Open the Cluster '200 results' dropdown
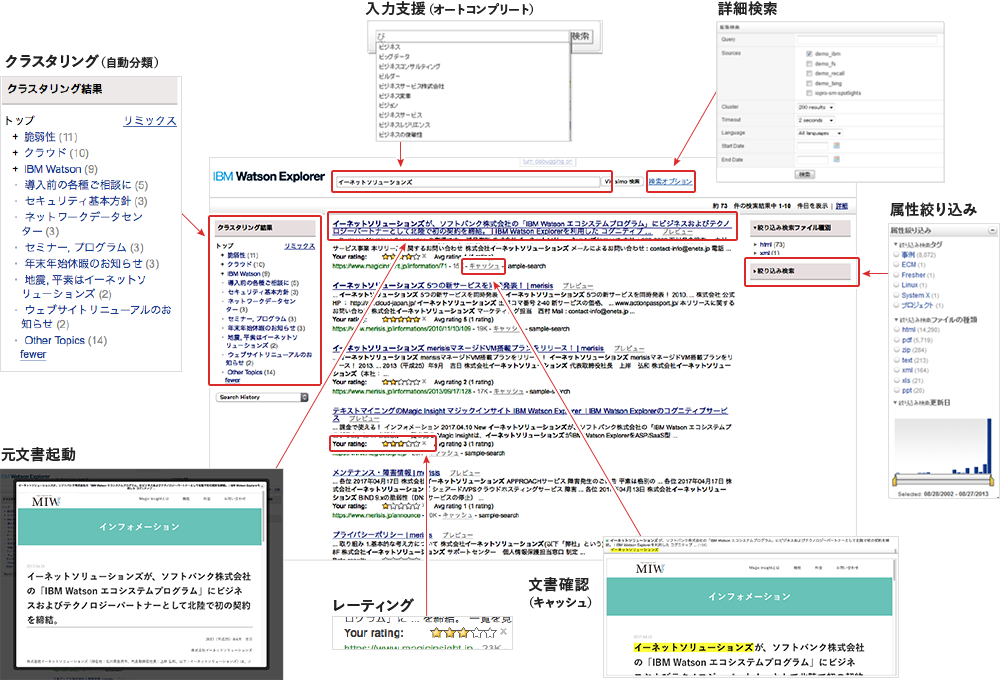The width and height of the screenshot is (1000, 680). (816, 107)
